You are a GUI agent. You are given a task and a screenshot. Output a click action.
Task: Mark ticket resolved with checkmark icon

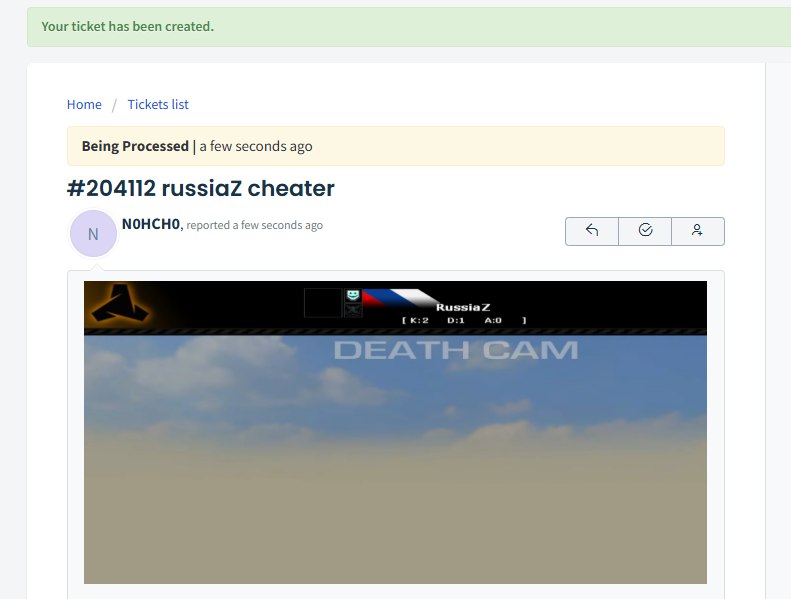click(645, 231)
